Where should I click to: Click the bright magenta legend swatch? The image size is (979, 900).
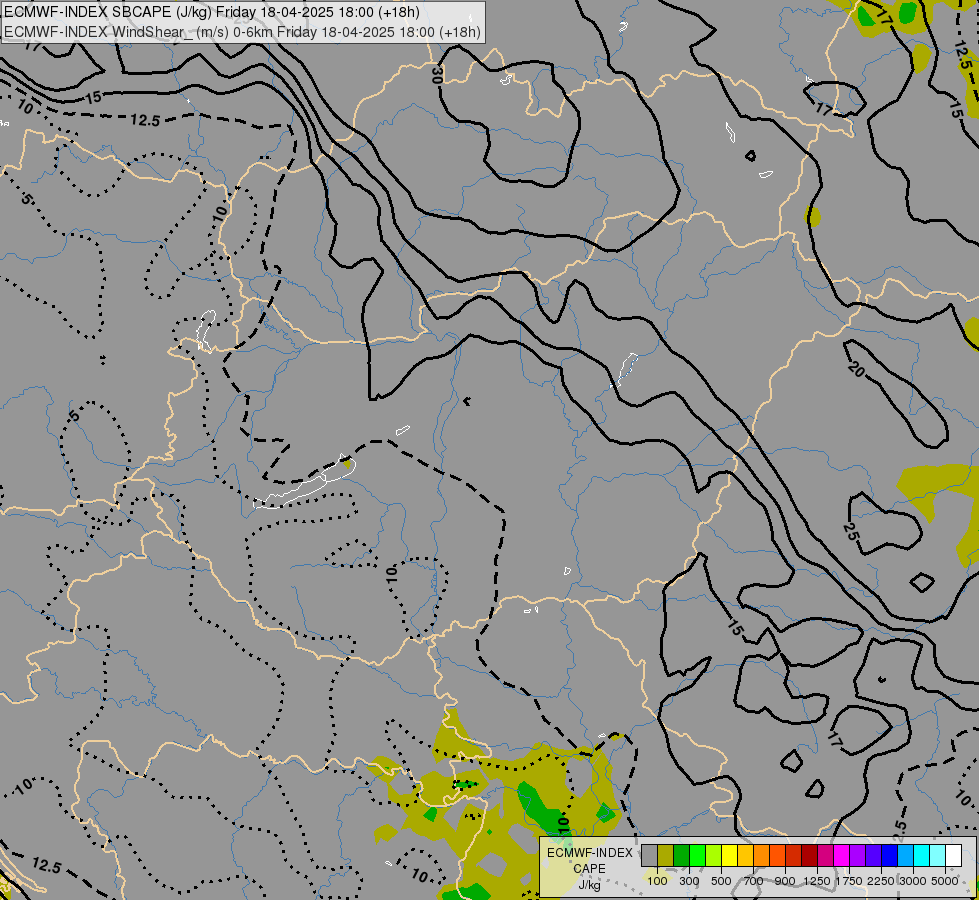pyautogui.click(x=842, y=856)
